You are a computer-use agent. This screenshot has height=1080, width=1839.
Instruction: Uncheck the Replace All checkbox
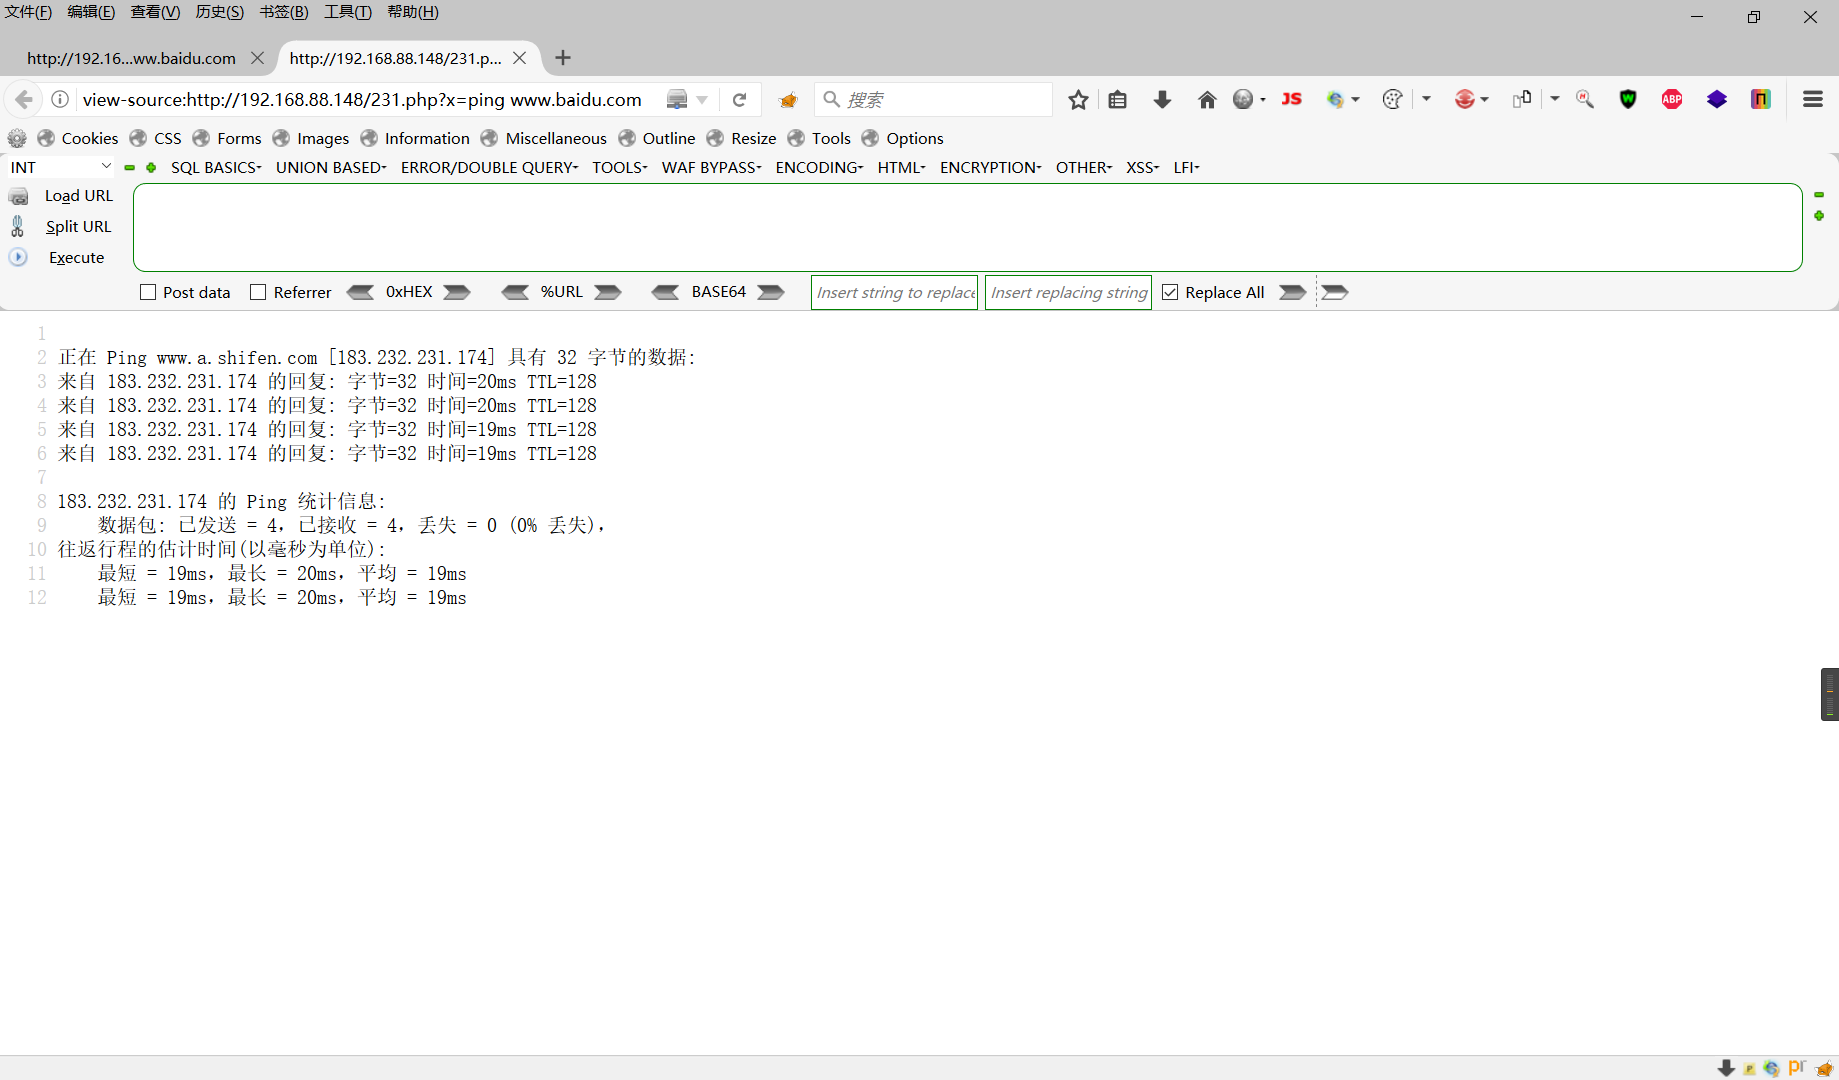coord(1170,291)
